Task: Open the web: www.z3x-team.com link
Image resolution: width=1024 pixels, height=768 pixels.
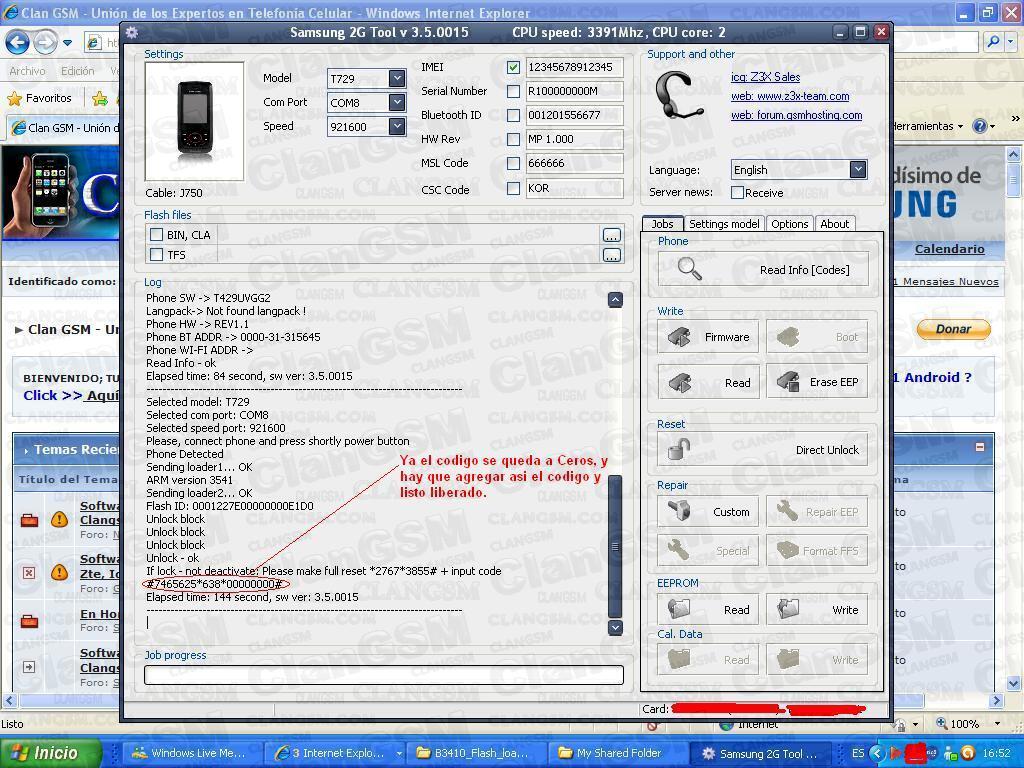Action: click(x=790, y=96)
